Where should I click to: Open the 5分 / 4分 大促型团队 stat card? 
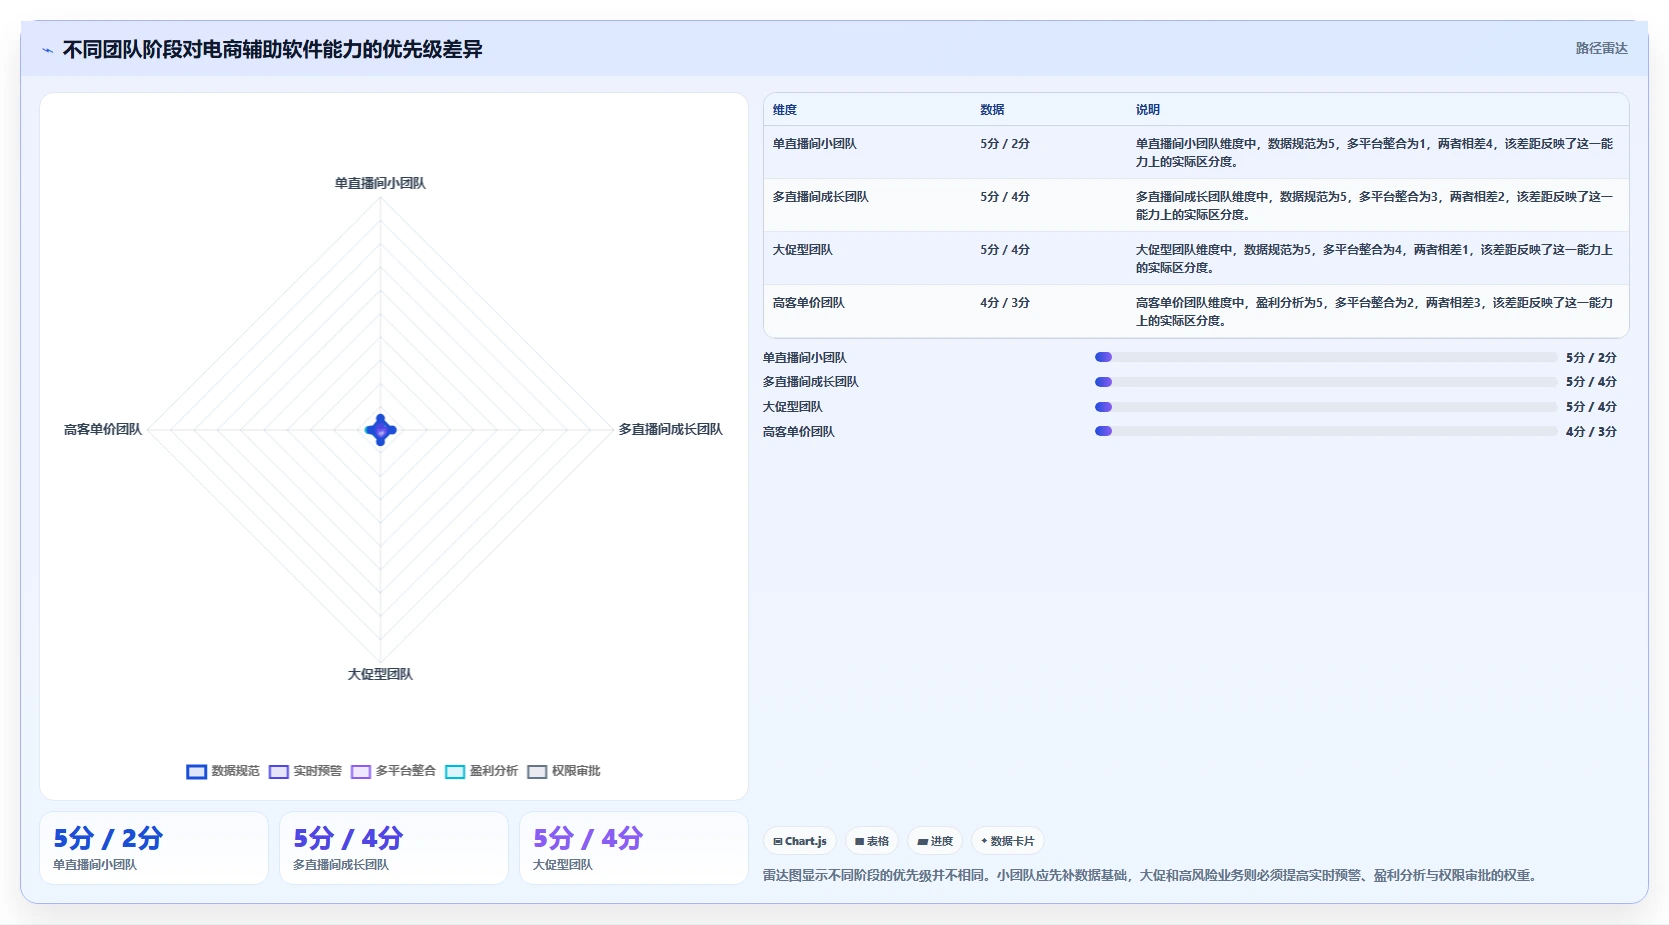tap(634, 848)
